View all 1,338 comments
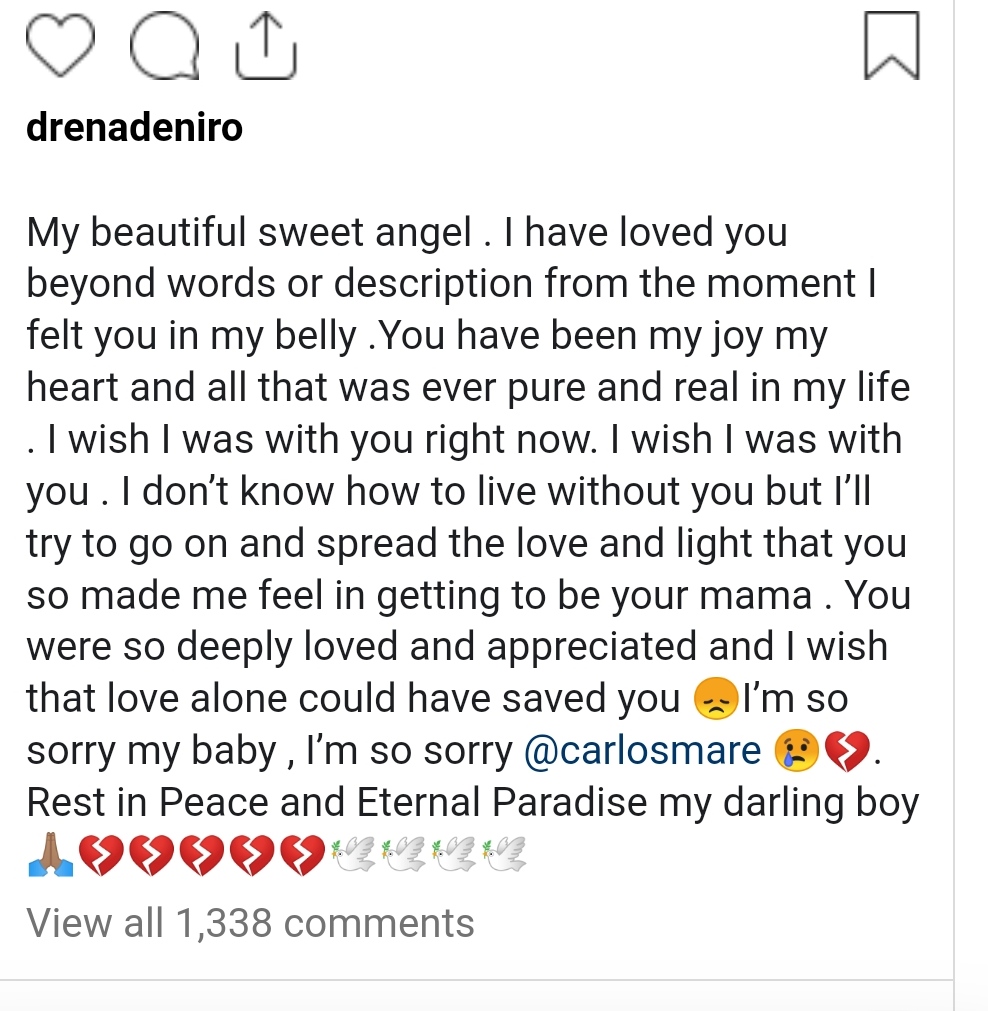This screenshot has height=1011, width=988. (250, 923)
